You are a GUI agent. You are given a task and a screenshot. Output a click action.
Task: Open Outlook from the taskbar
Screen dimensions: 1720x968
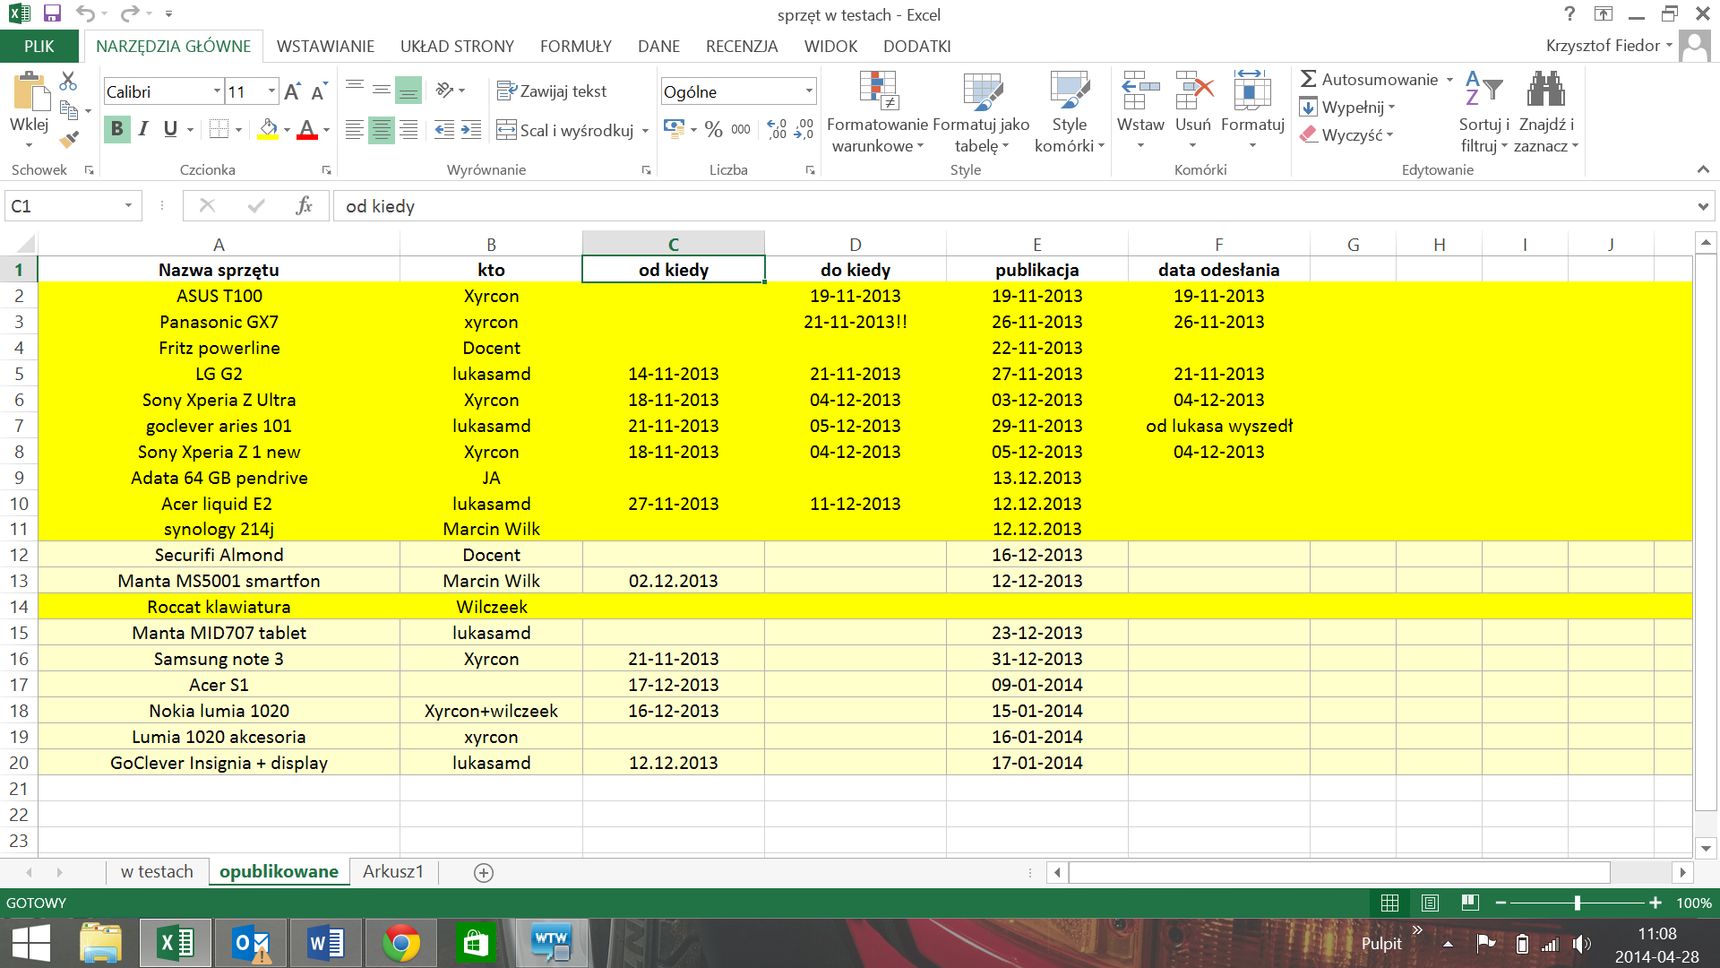pos(251,943)
